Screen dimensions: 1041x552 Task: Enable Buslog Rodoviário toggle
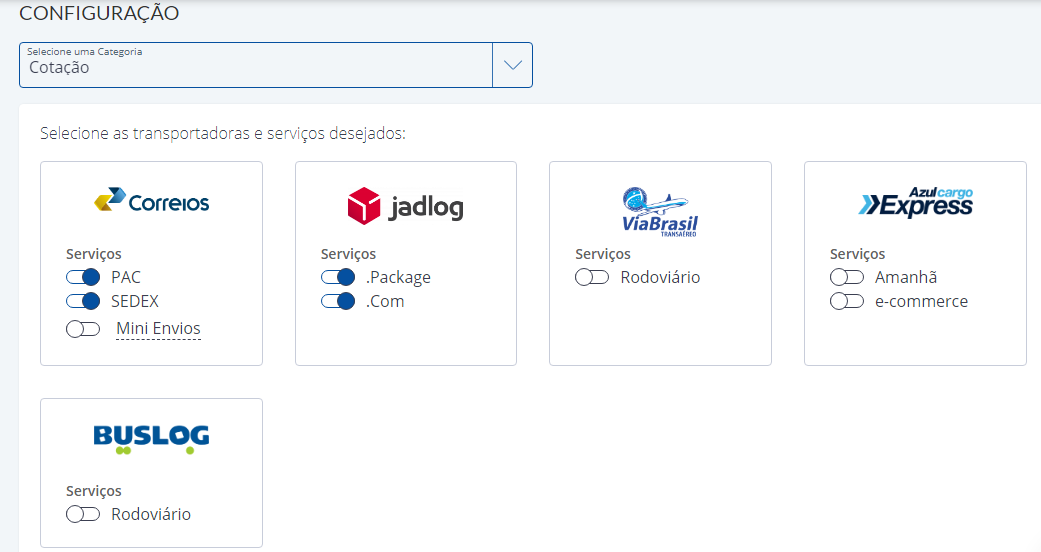(83, 514)
